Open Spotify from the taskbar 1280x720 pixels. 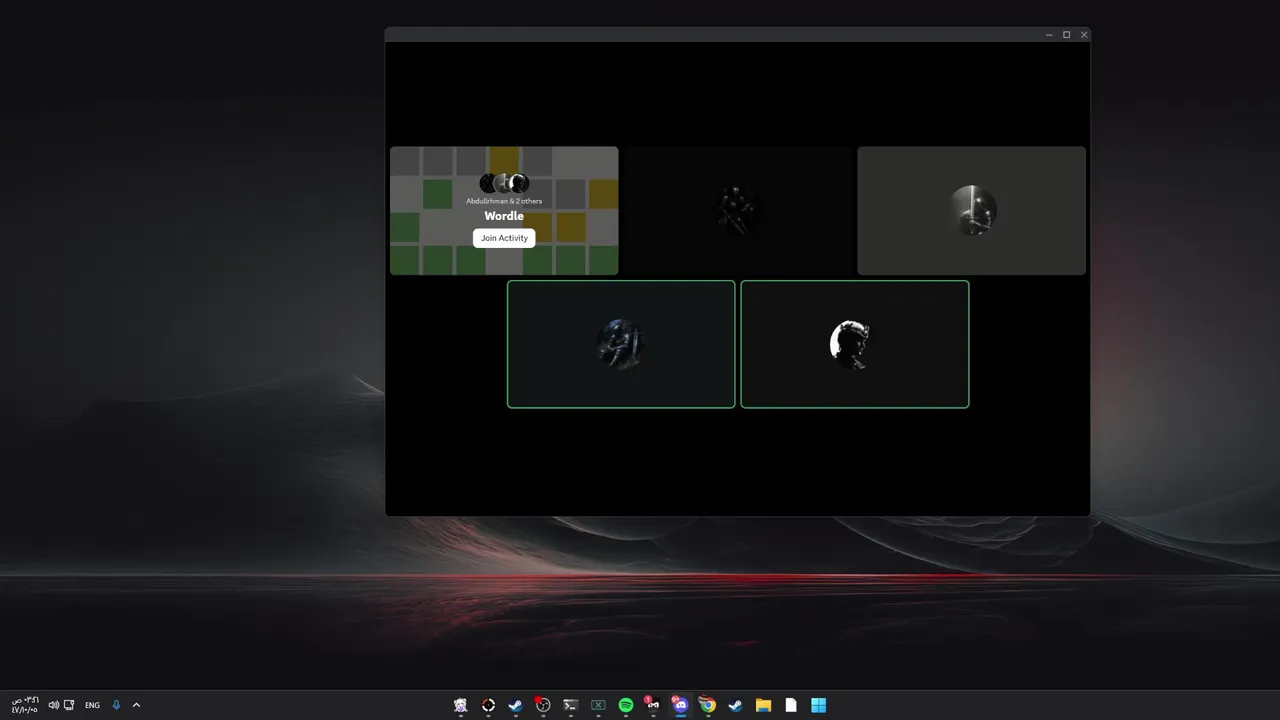pos(626,705)
